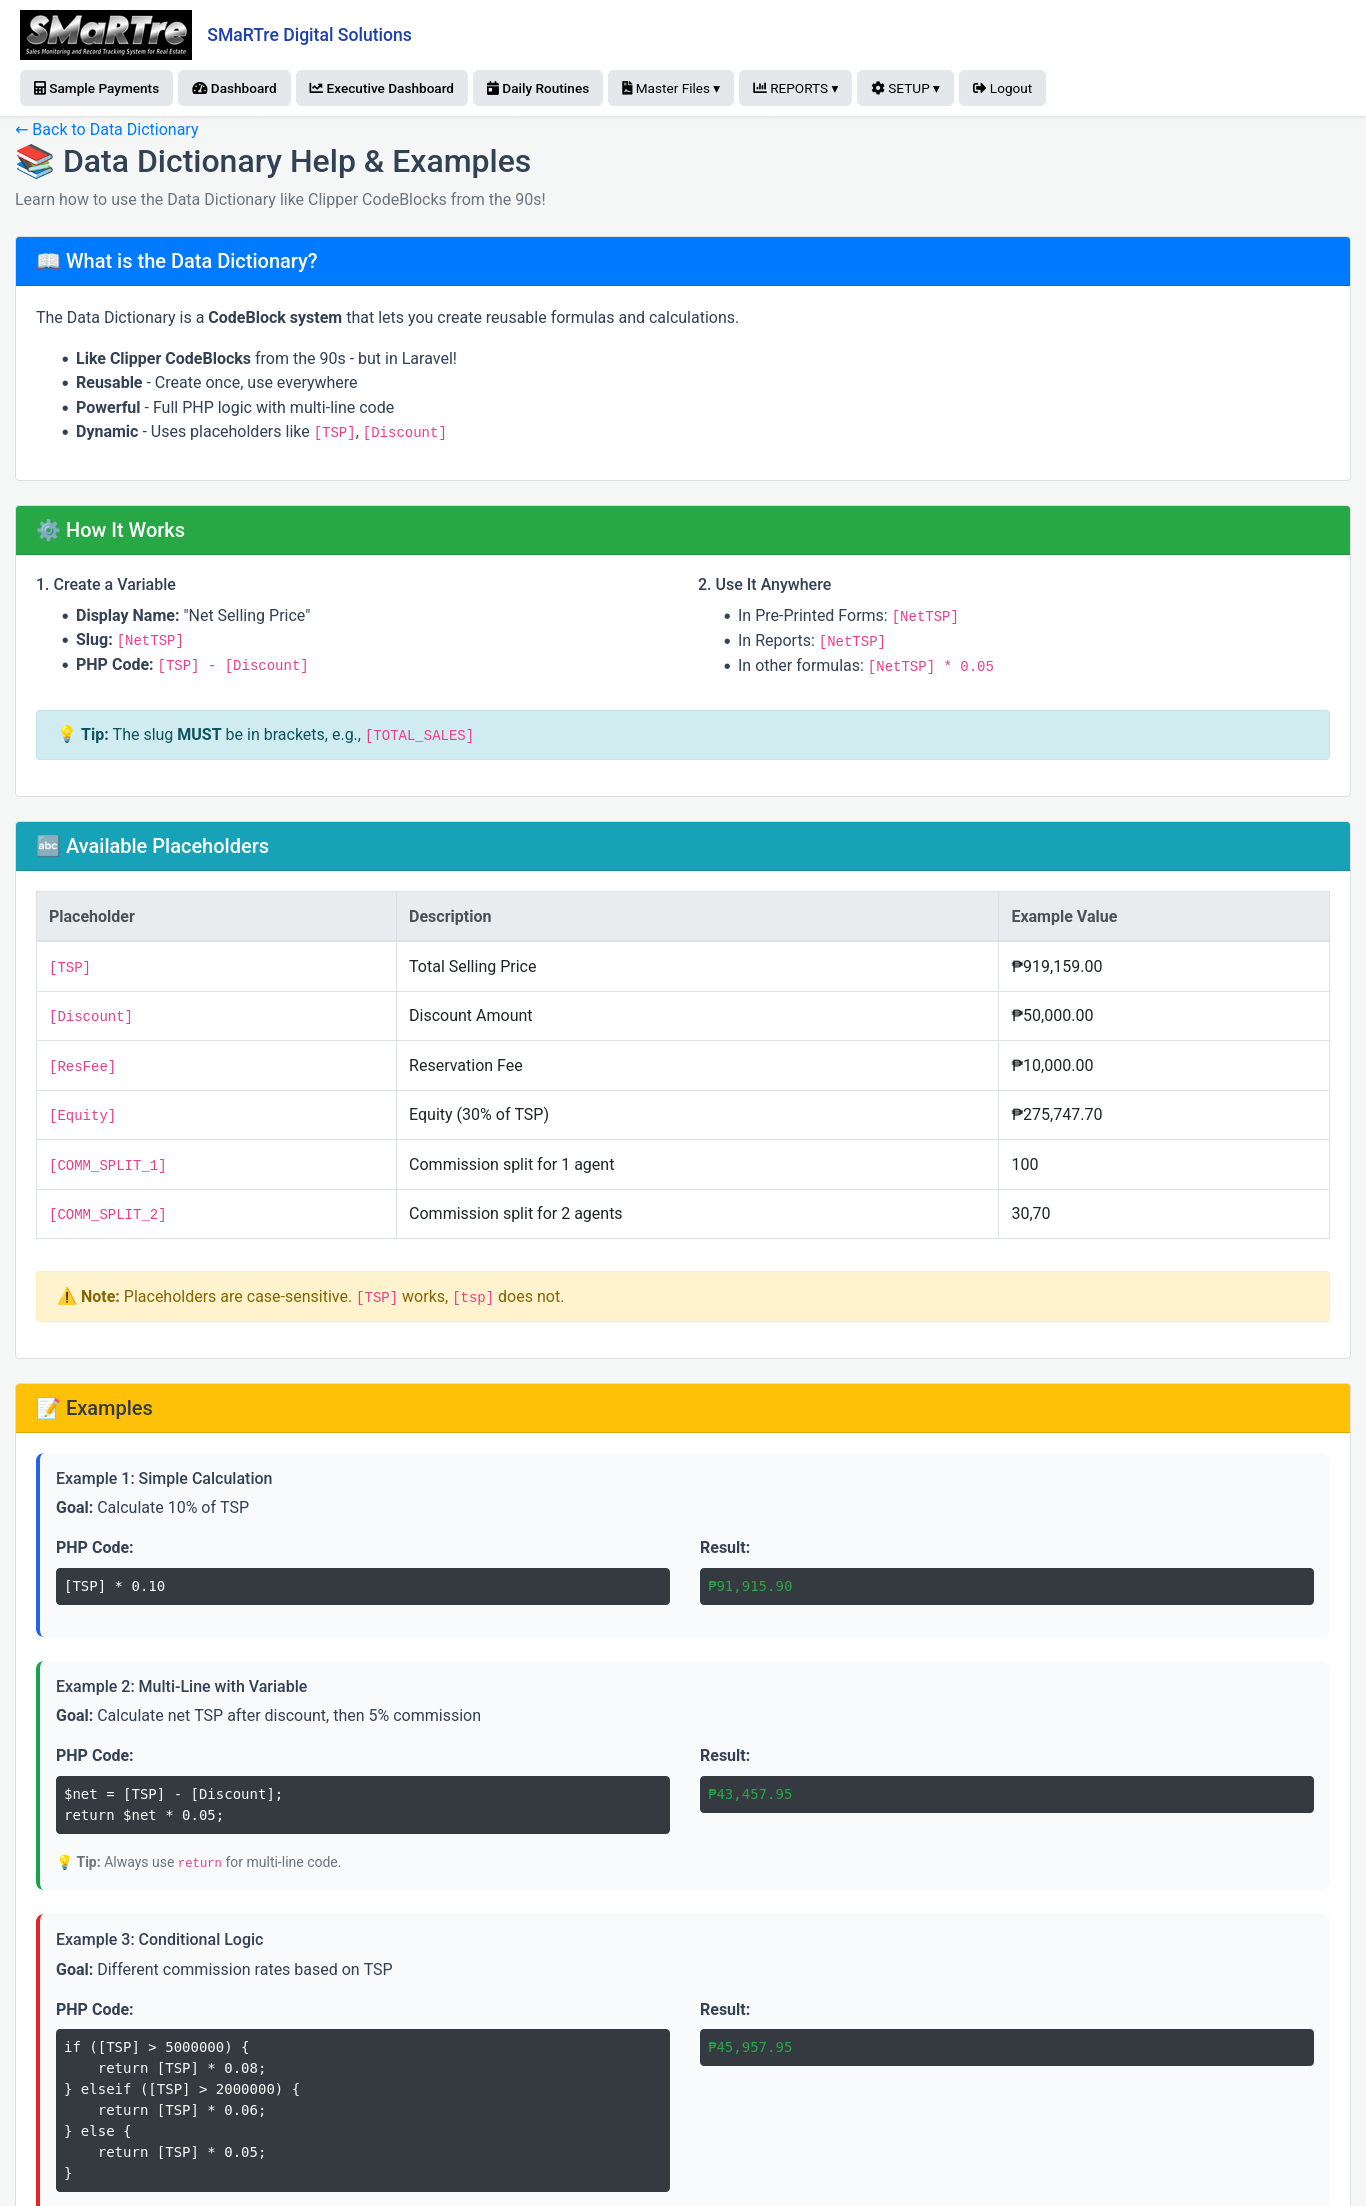Click the gear icon on SETUP
The width and height of the screenshot is (1366, 2206).
click(878, 88)
